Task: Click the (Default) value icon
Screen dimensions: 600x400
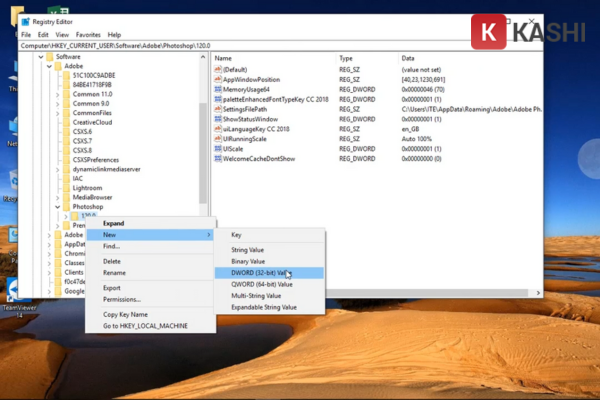Action: click(218, 69)
